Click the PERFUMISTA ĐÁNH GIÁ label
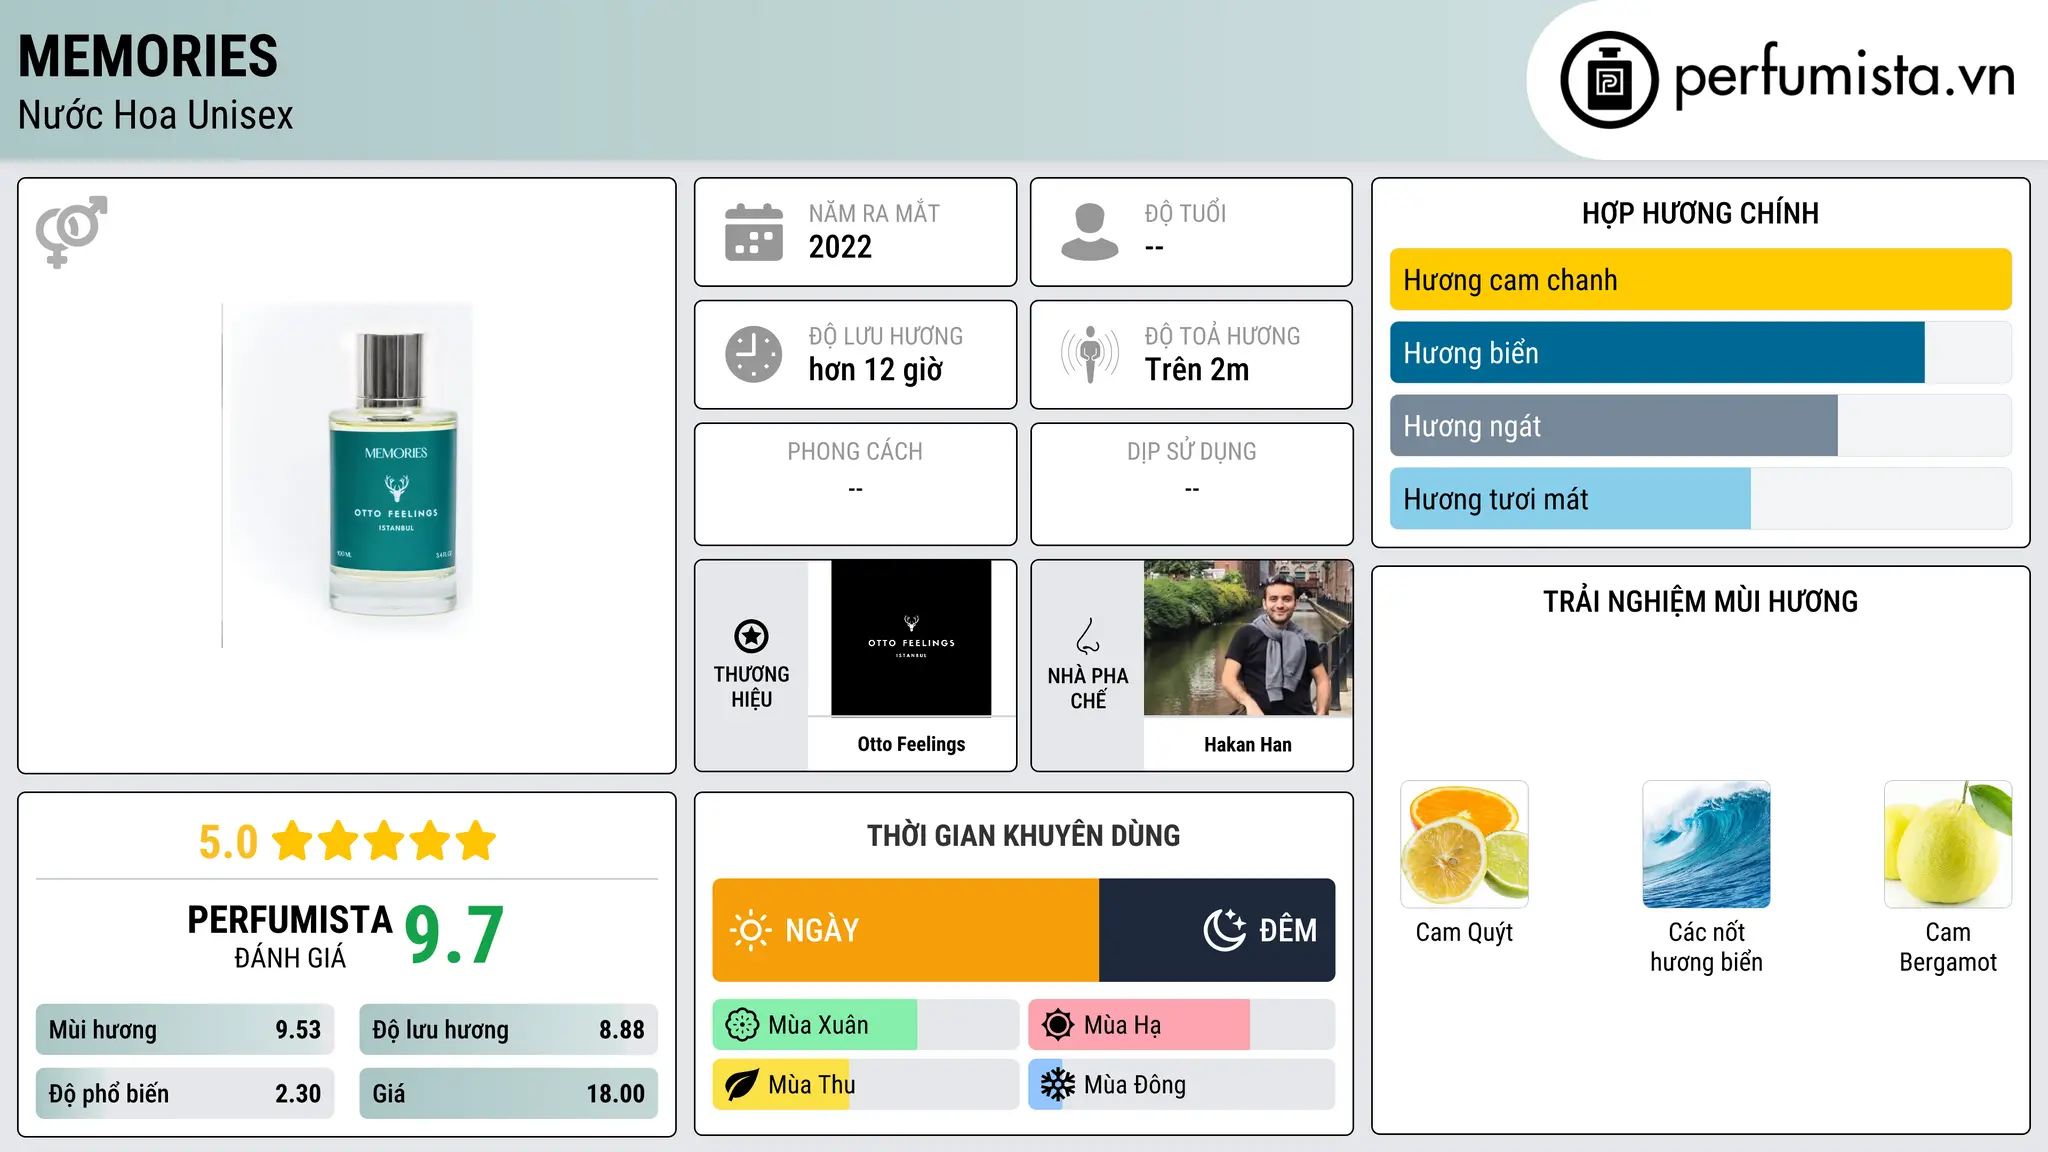 290,936
